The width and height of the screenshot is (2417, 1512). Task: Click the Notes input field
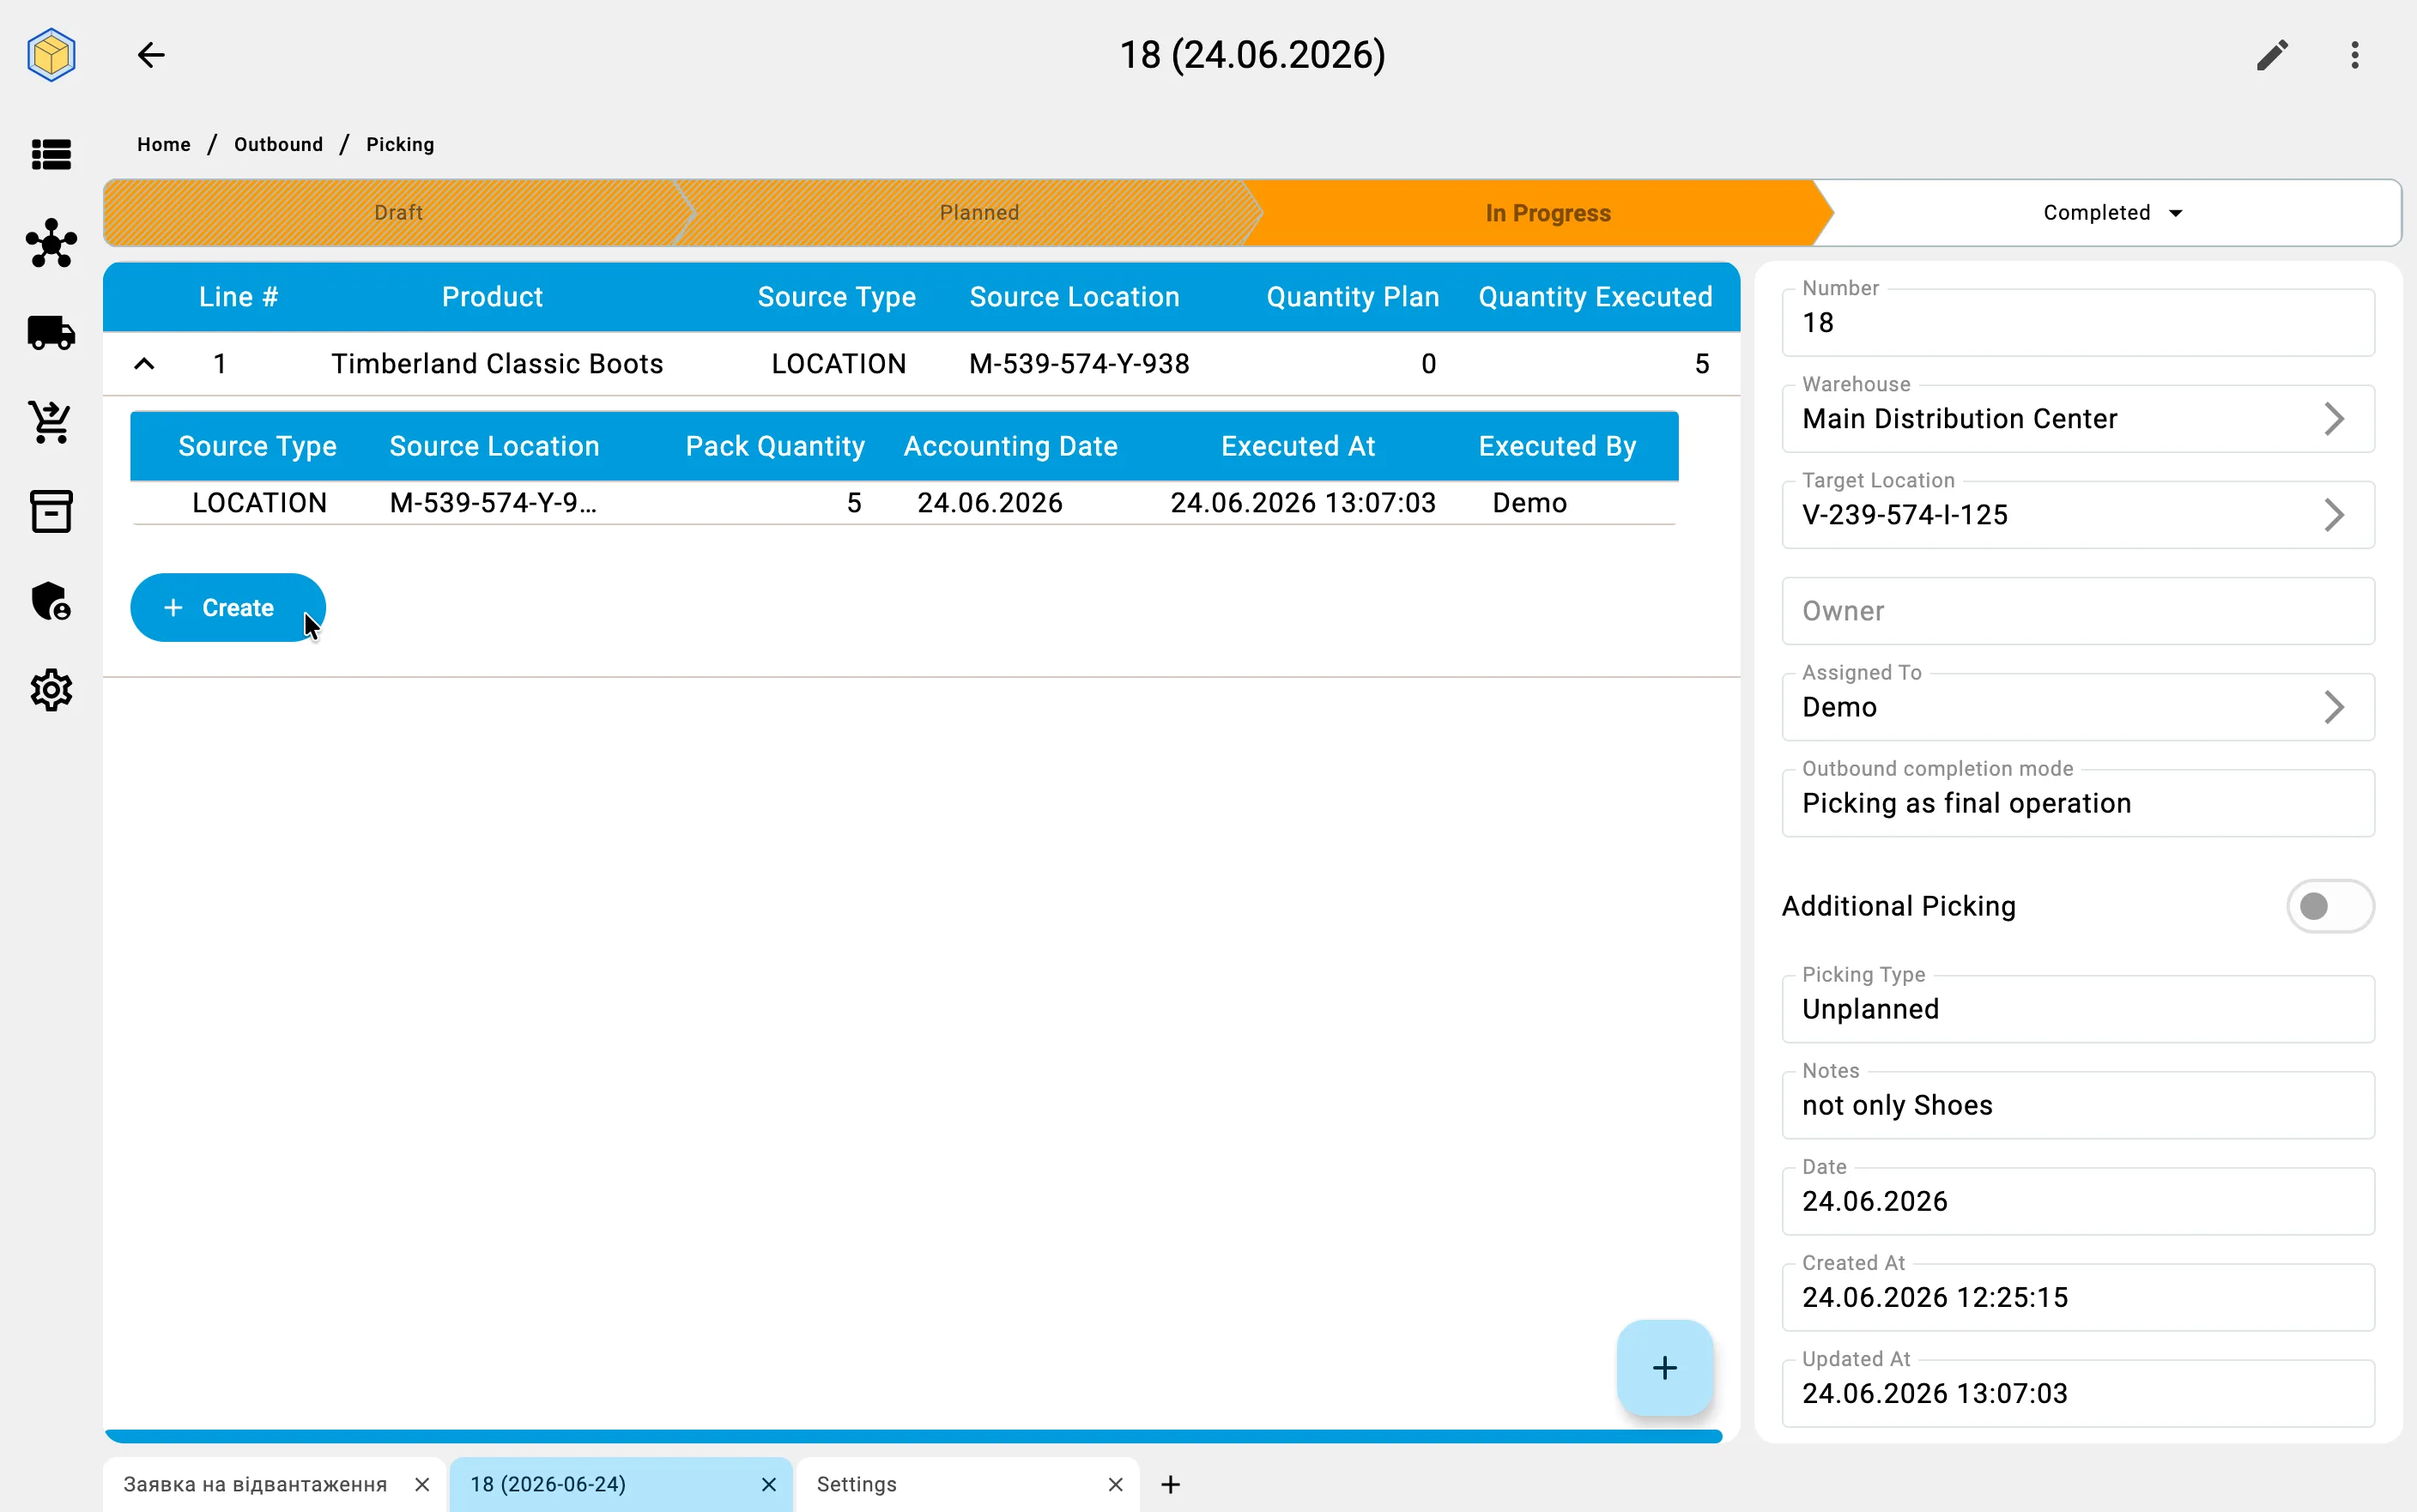click(x=2077, y=1105)
